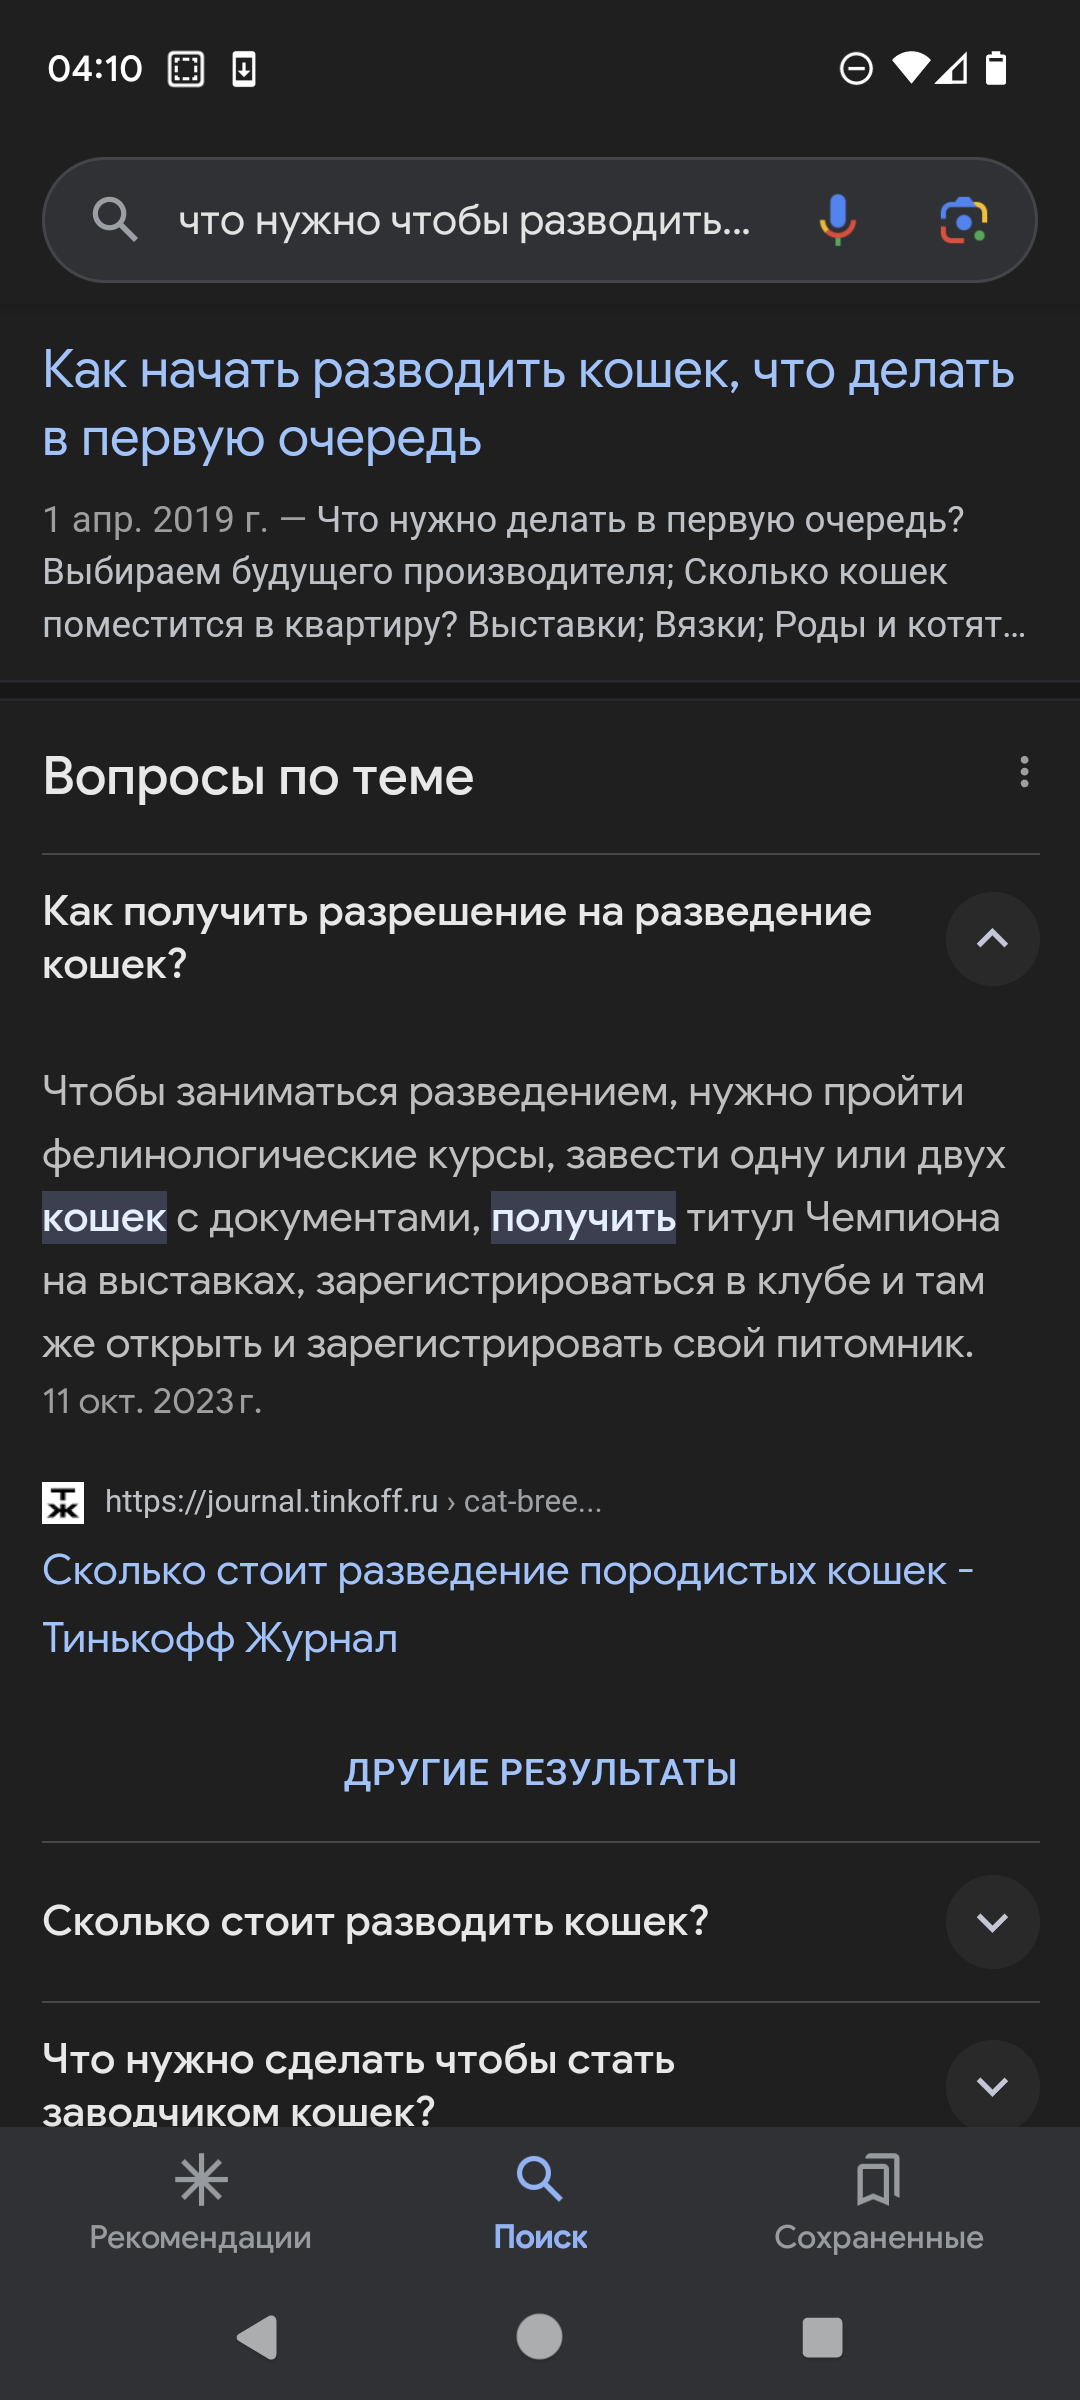The width and height of the screenshot is (1080, 2400).
Task: Open Google Lens camera search
Action: pos(964,220)
